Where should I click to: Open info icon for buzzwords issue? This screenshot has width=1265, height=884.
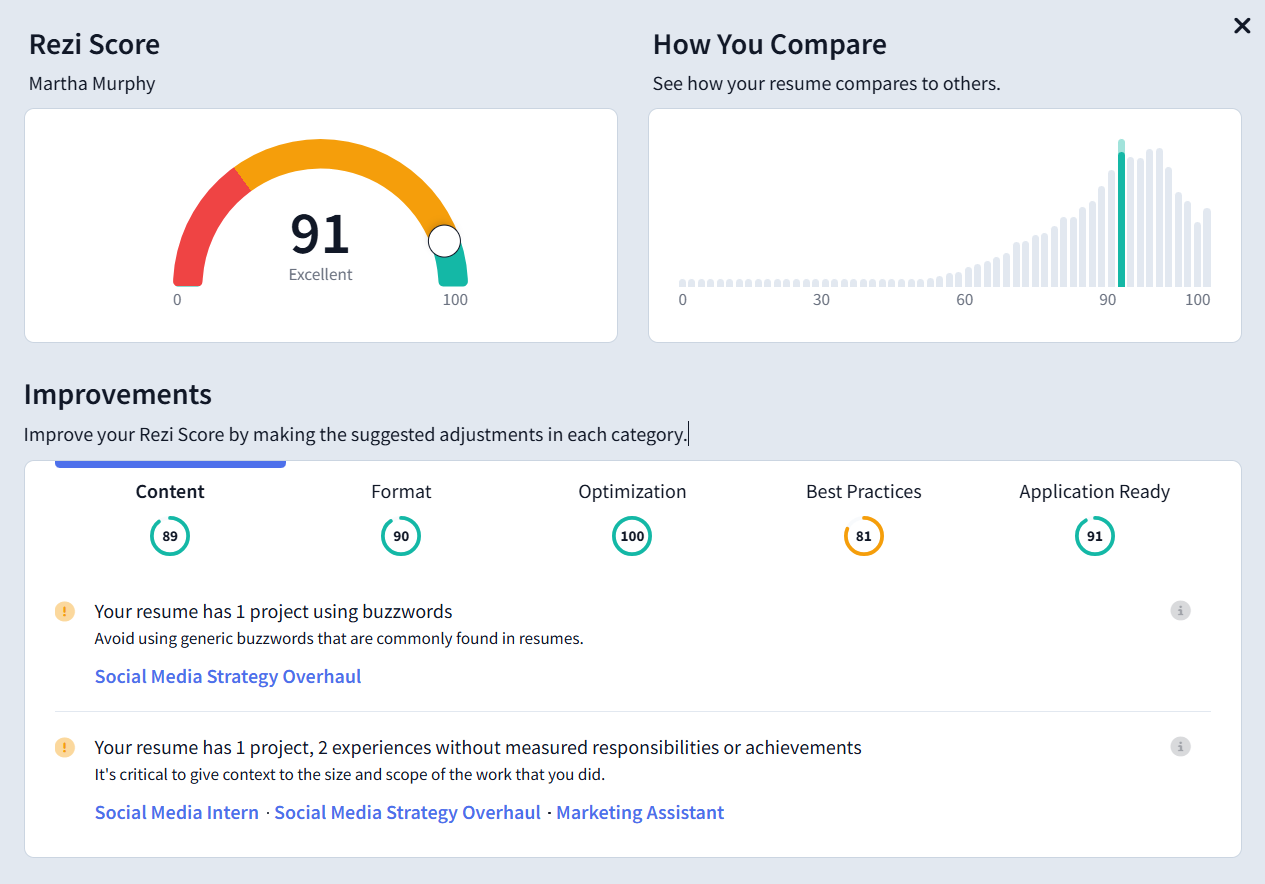click(x=1181, y=610)
